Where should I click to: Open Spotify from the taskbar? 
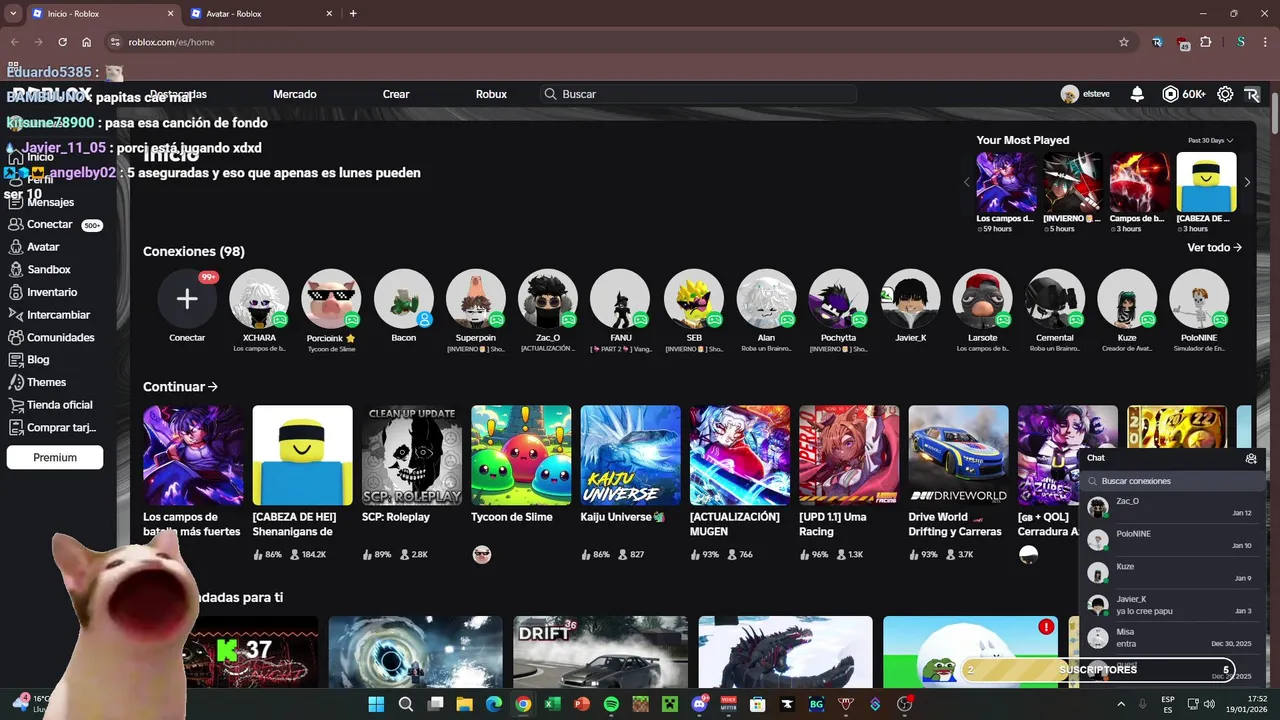point(611,704)
